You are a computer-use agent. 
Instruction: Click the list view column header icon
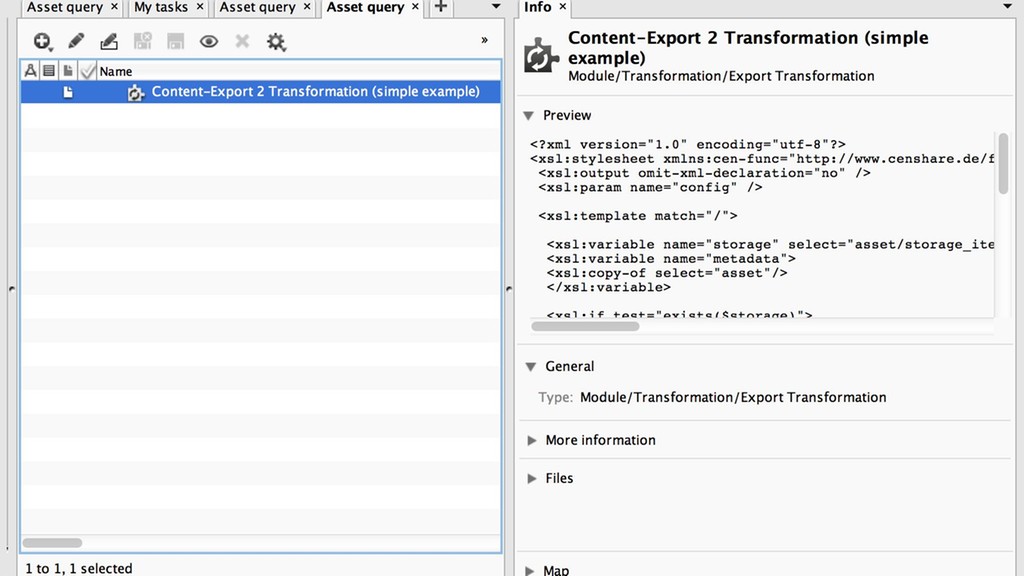coord(48,70)
